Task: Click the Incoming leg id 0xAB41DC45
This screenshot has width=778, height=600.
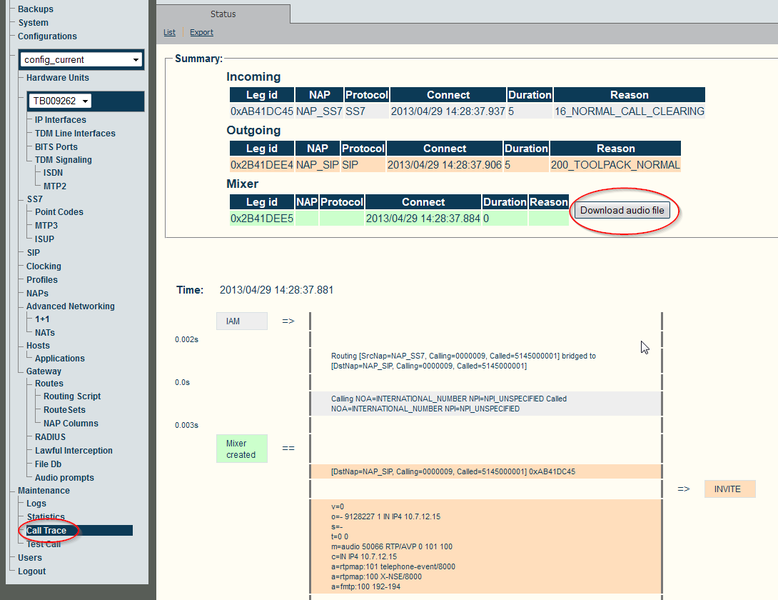Action: tap(262, 111)
